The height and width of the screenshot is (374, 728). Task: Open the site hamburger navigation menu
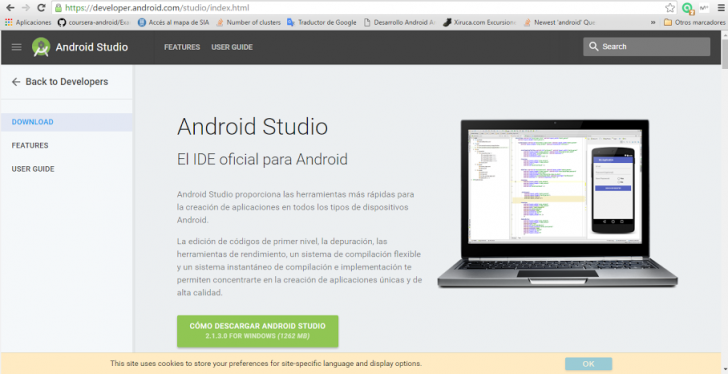tap(16, 47)
